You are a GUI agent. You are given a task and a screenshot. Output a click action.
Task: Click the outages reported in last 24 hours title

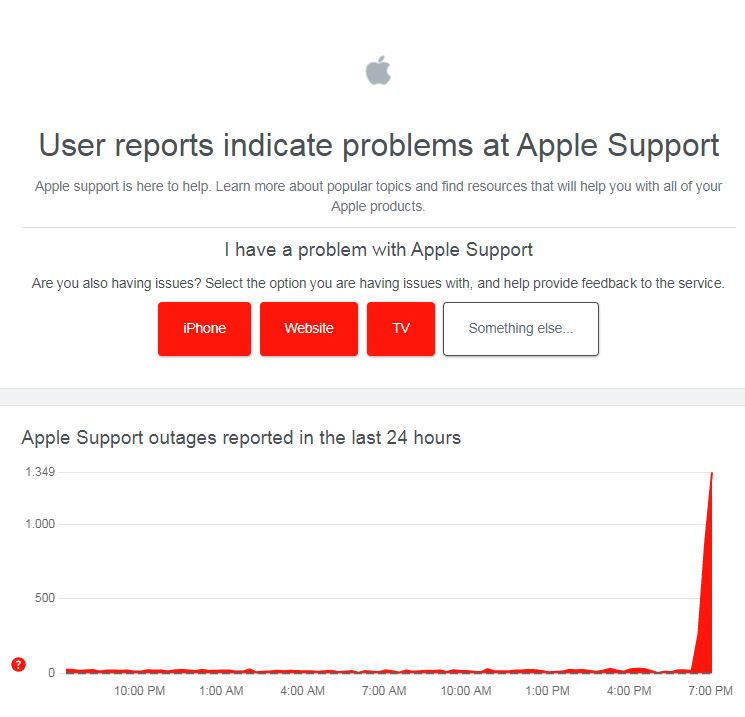tap(241, 437)
